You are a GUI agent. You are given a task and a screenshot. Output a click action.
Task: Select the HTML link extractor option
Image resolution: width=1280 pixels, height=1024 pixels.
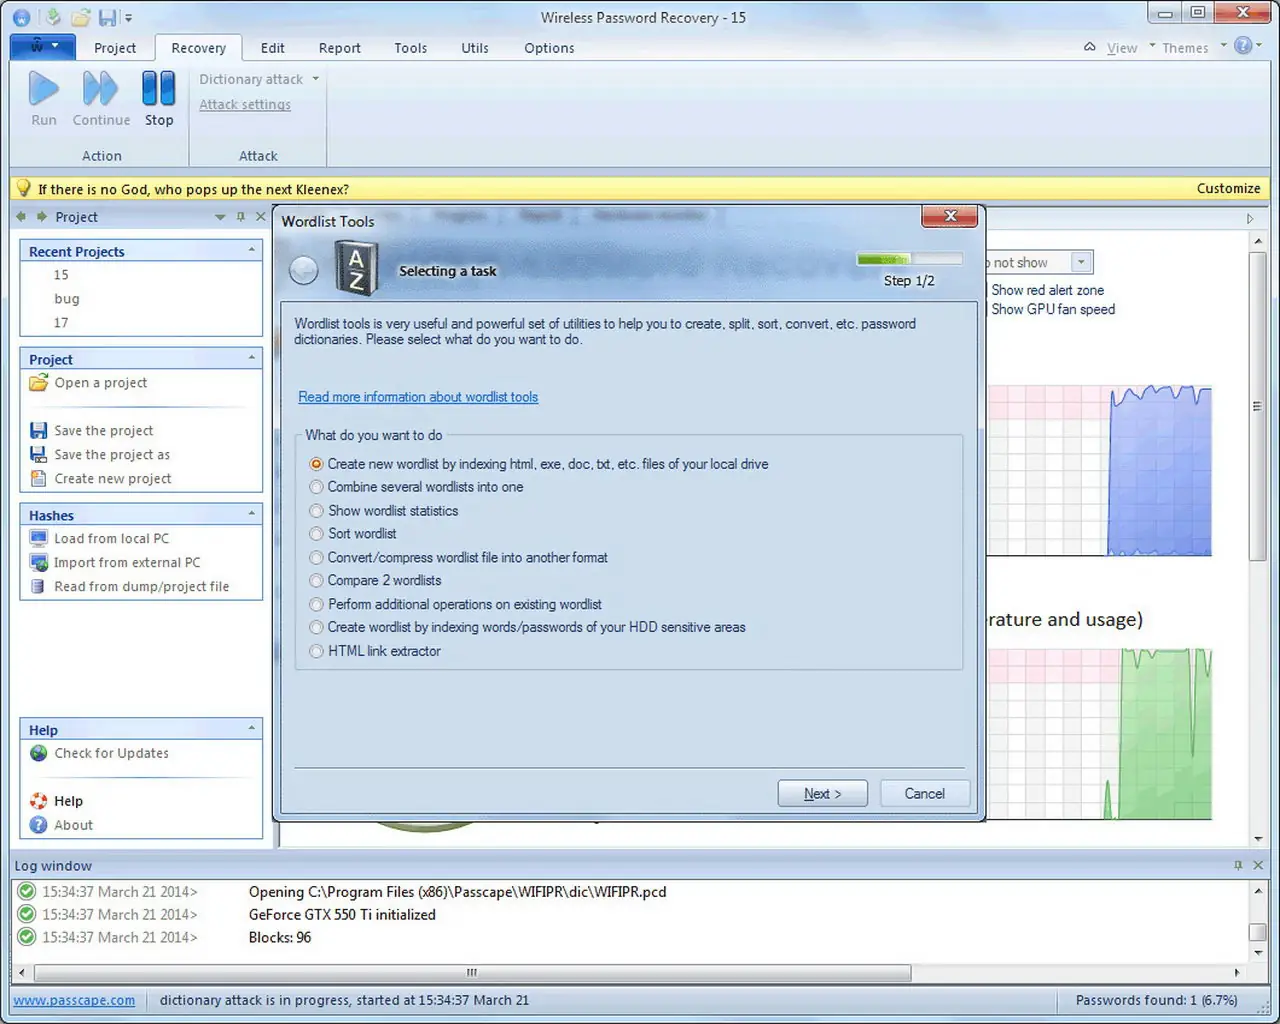point(316,651)
